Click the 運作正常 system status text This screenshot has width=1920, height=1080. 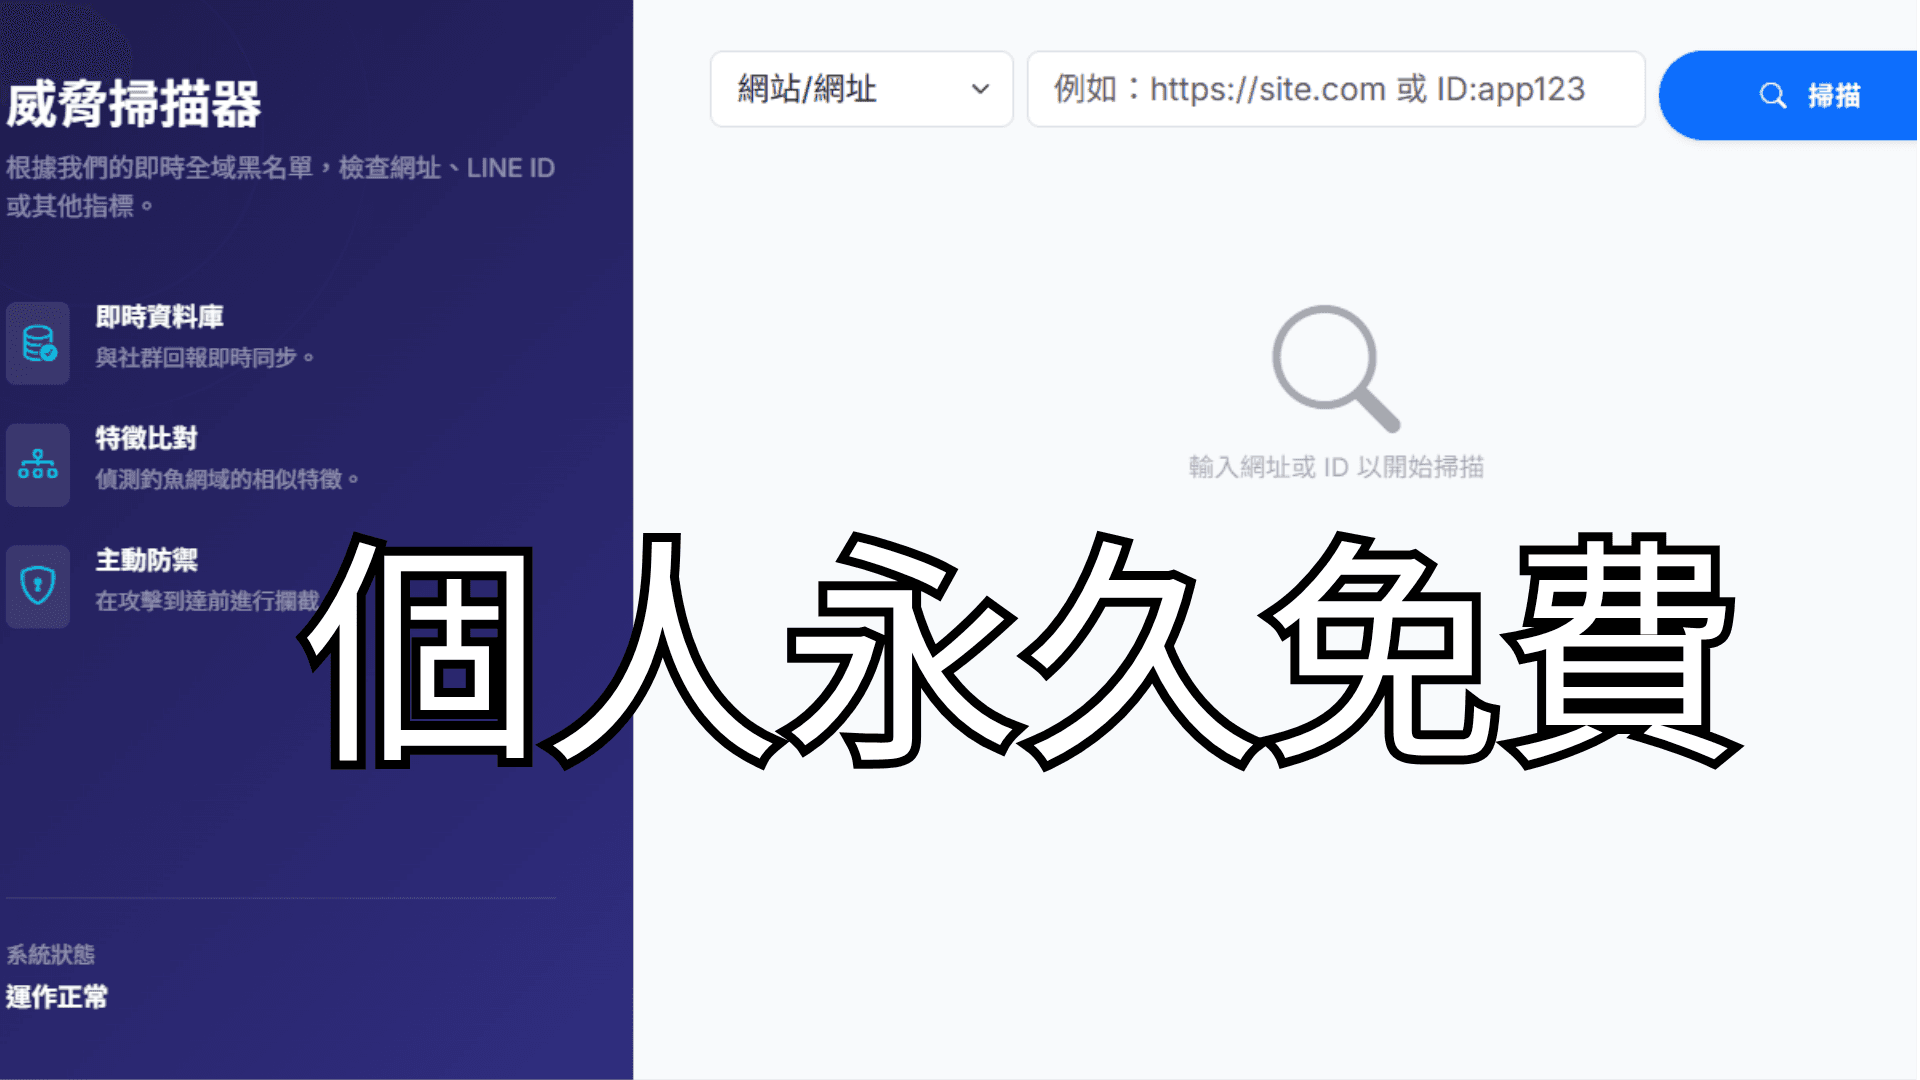(x=57, y=997)
